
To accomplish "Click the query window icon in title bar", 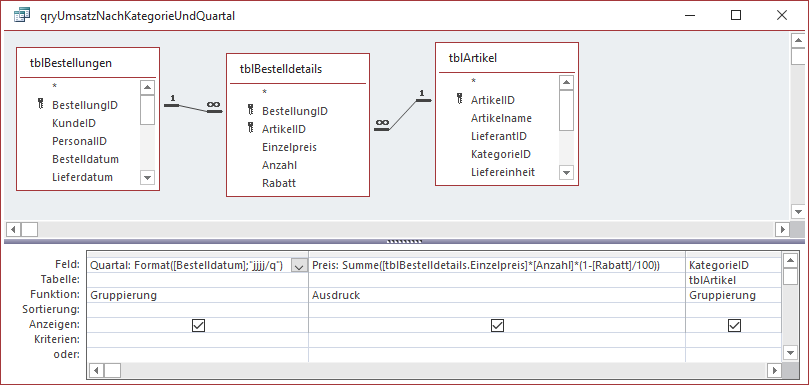I will 22,15.
